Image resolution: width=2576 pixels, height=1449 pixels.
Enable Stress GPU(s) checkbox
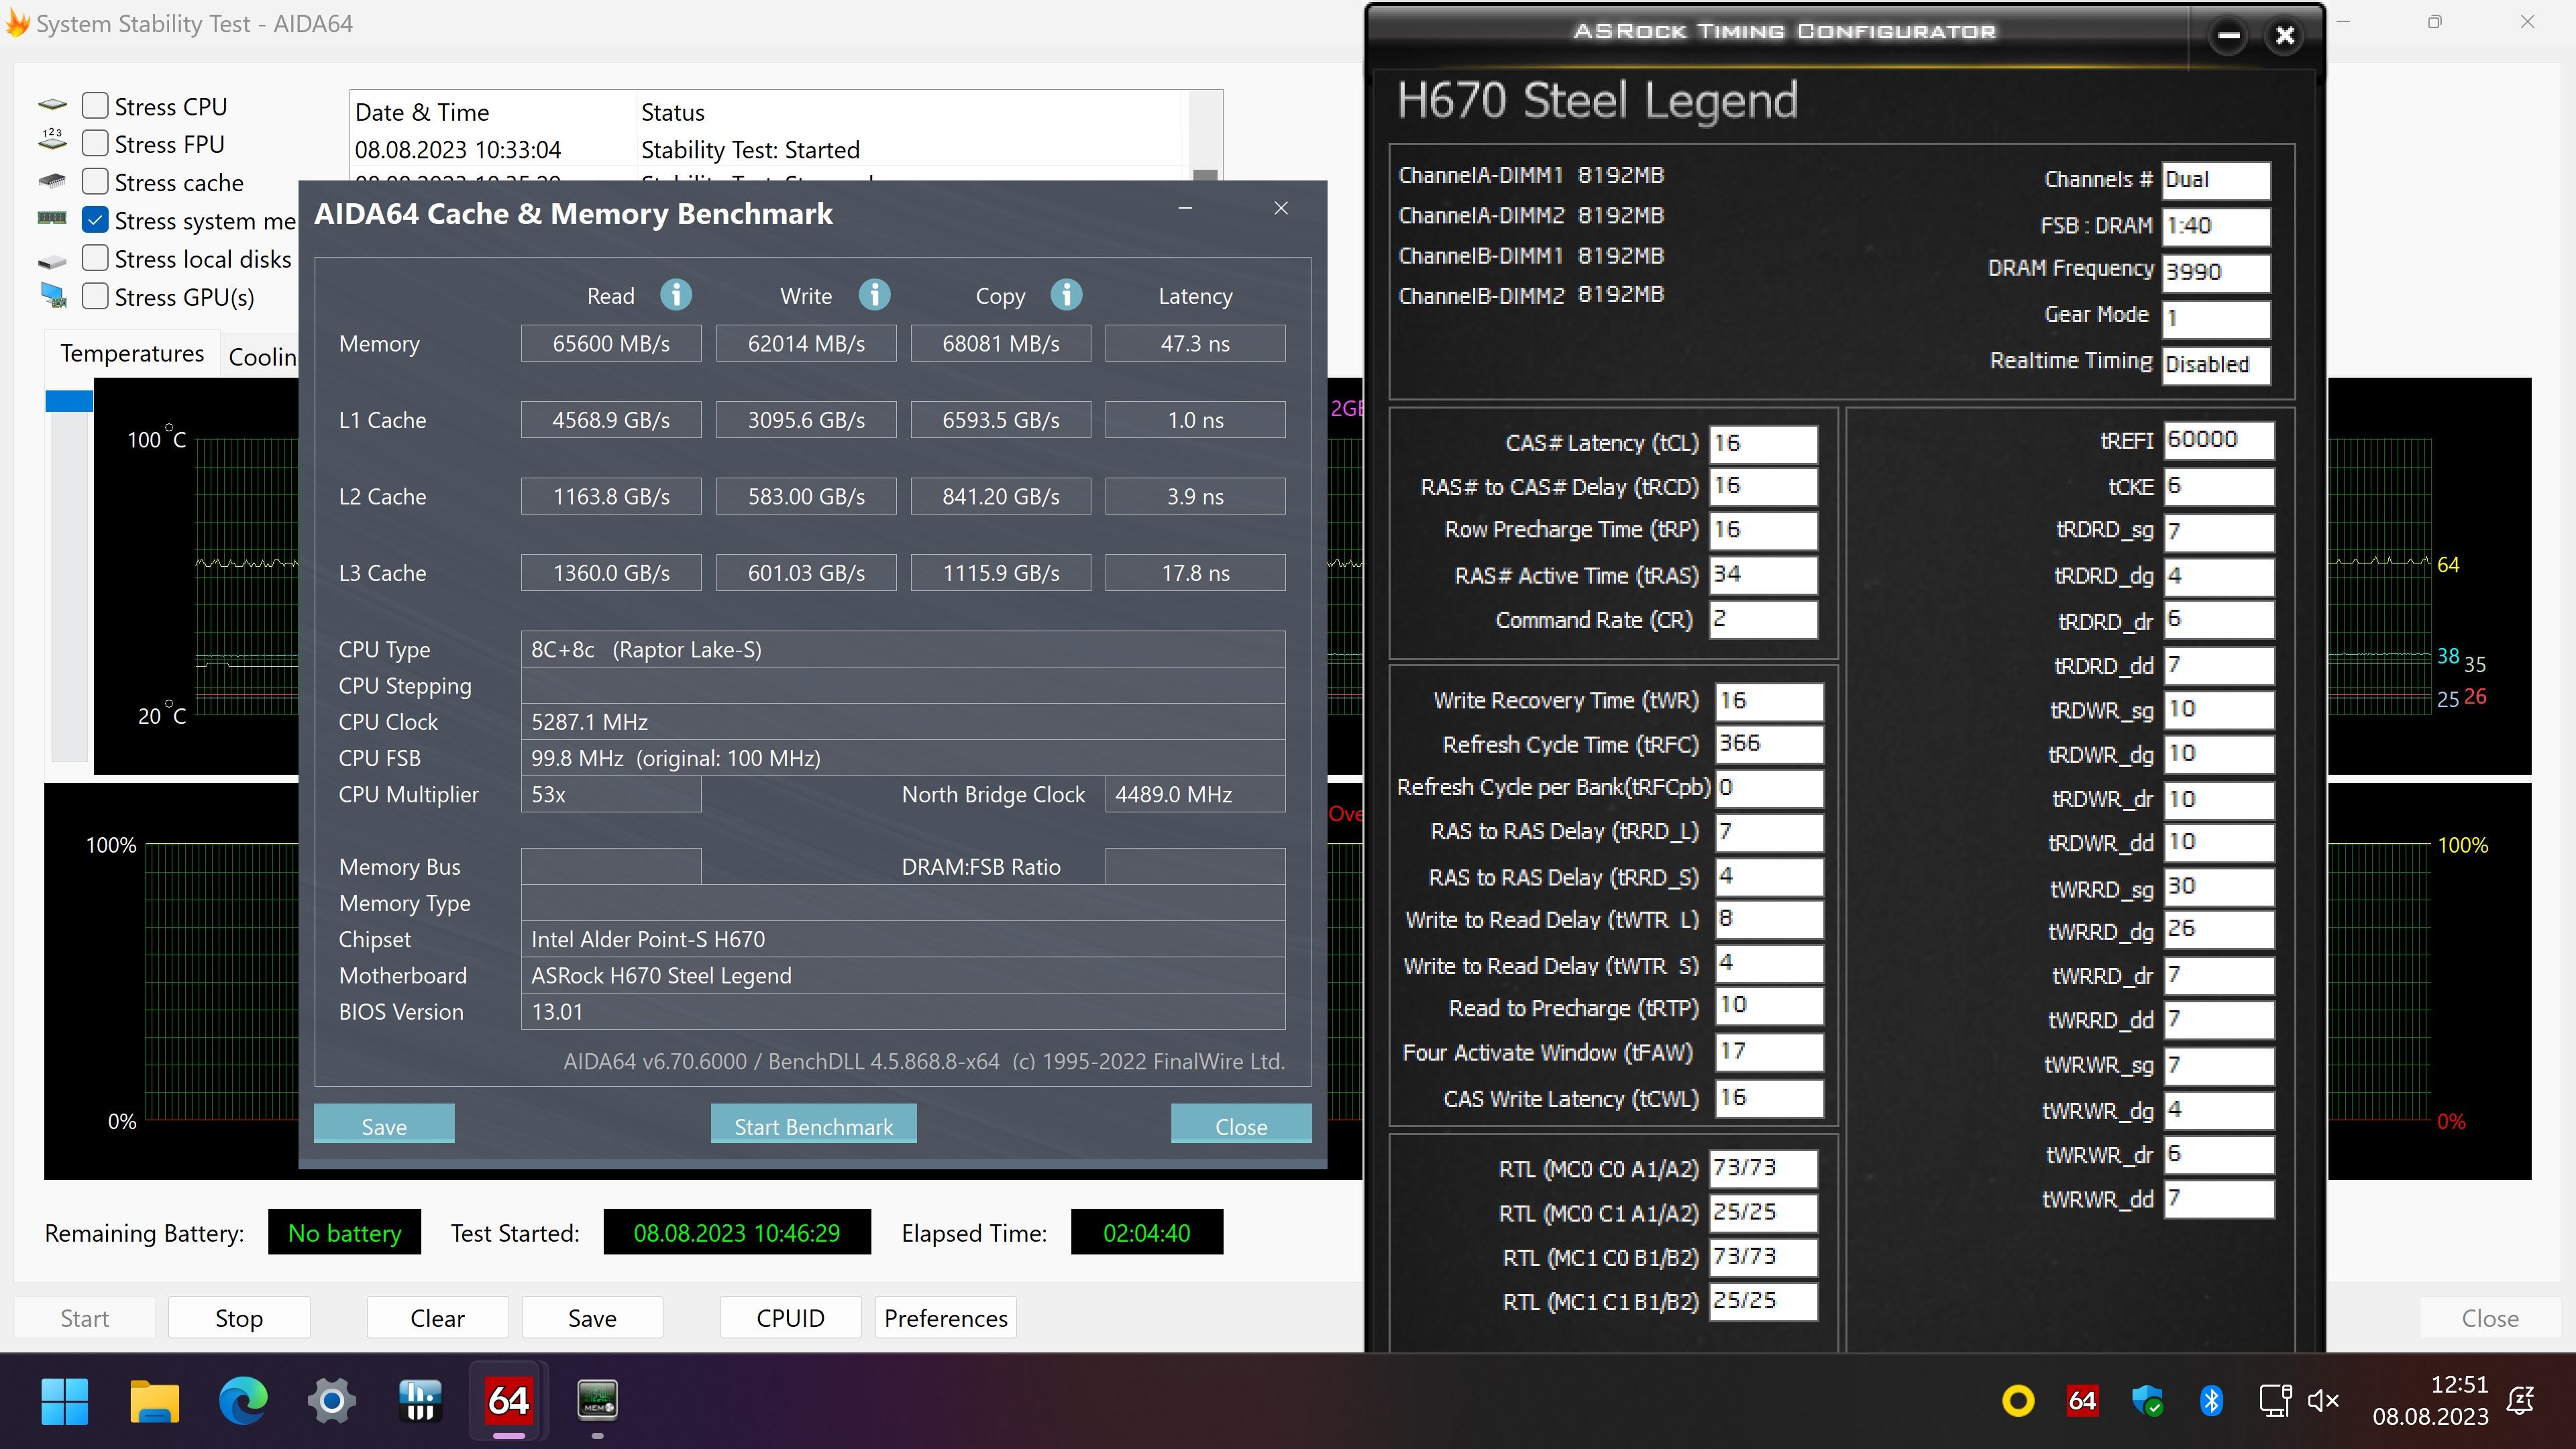point(95,296)
